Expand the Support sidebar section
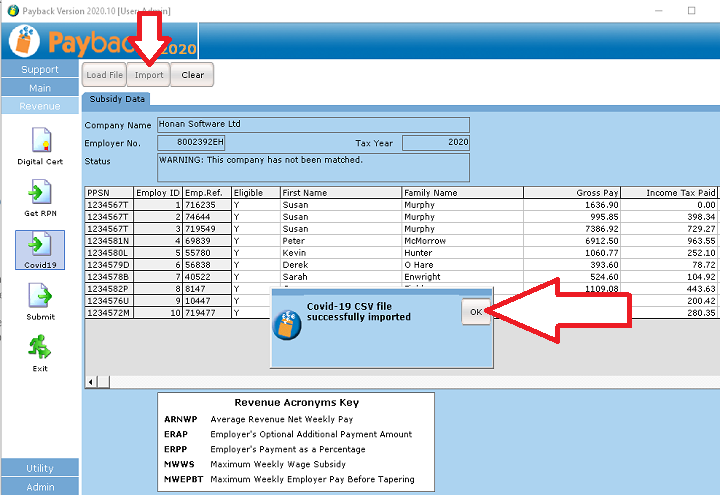Image resolution: width=720 pixels, height=495 pixels. click(40, 70)
